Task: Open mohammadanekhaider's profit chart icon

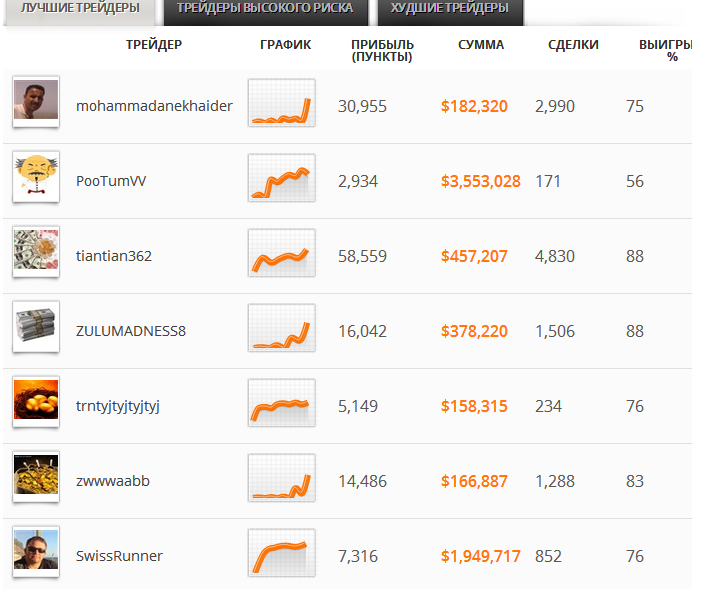Action: point(281,103)
